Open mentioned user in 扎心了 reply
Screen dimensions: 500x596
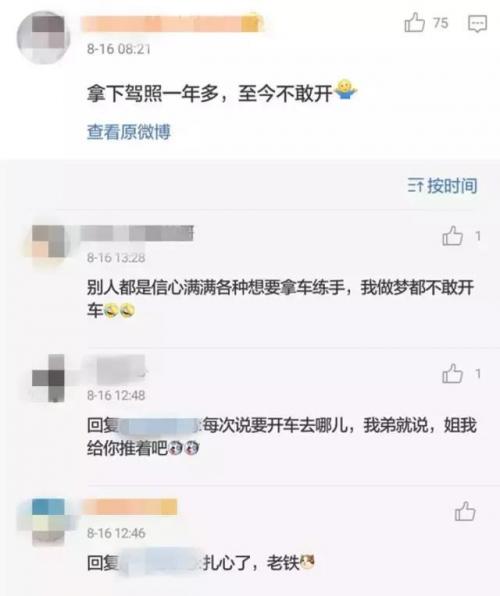point(160,563)
